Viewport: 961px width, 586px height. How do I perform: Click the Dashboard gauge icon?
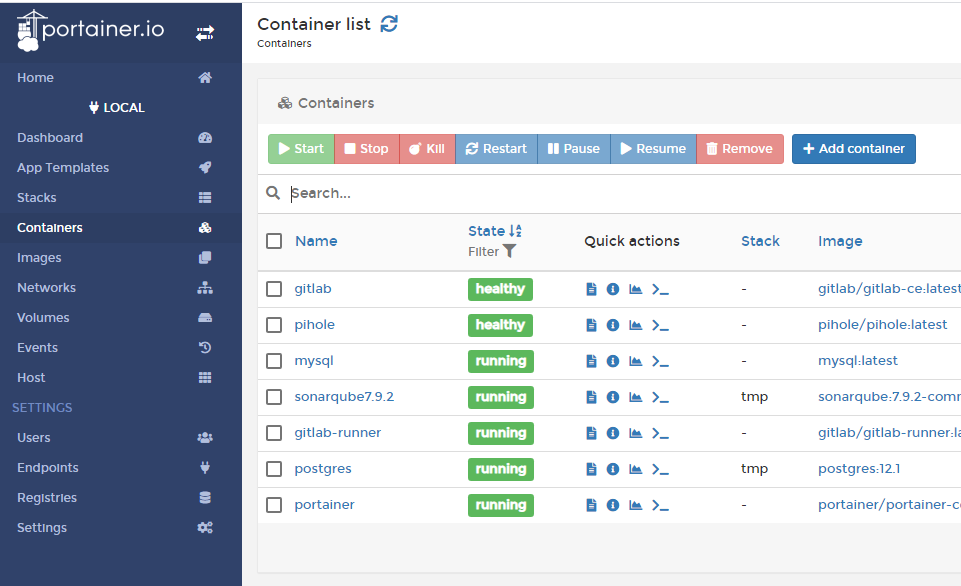[x=205, y=138]
